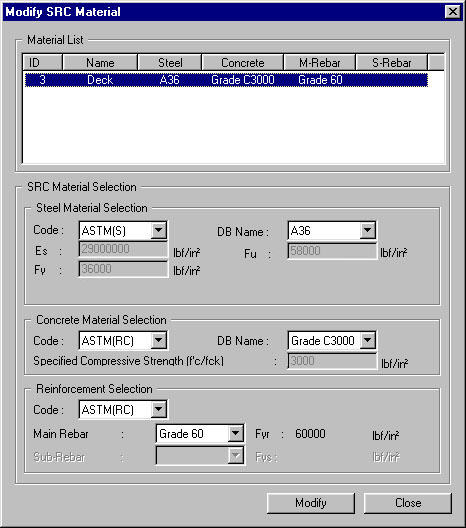466x528 pixels.
Task: Click the M-Rebar column header
Action: (320, 62)
